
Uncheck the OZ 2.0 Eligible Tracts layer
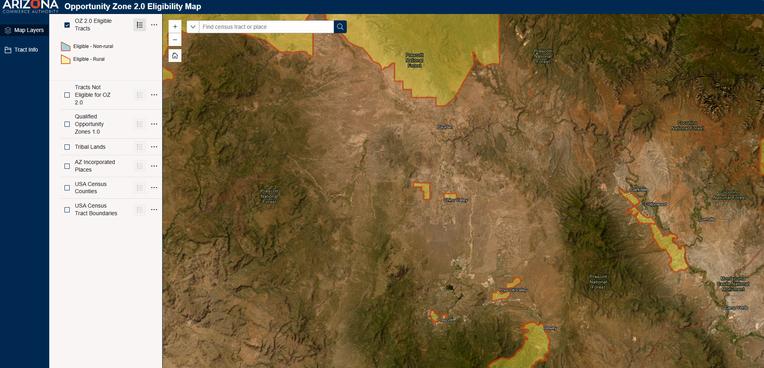[67, 25]
